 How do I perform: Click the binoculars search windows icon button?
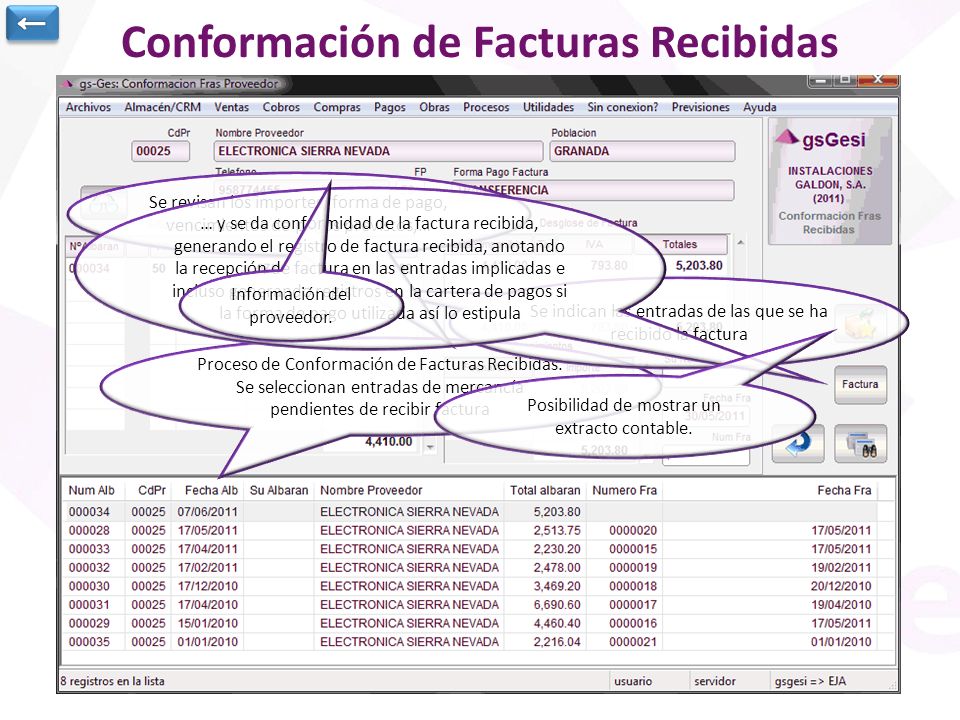[x=860, y=443]
